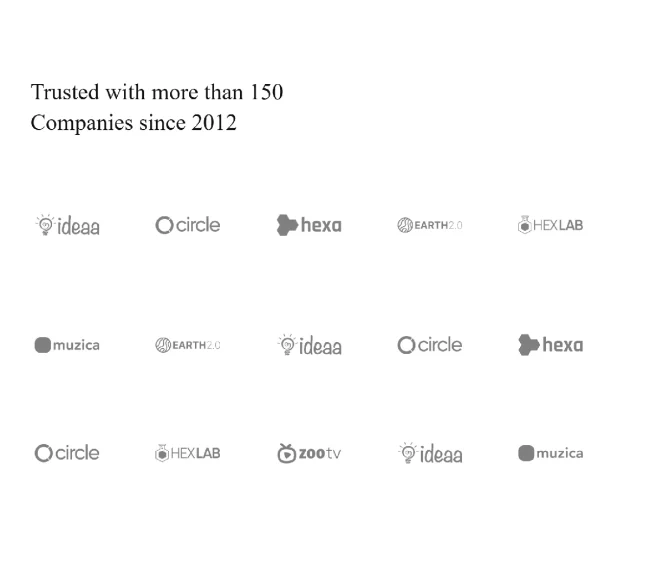The width and height of the screenshot is (650, 561).
Task: Click the zootv TV icon
Action: [x=286, y=453]
